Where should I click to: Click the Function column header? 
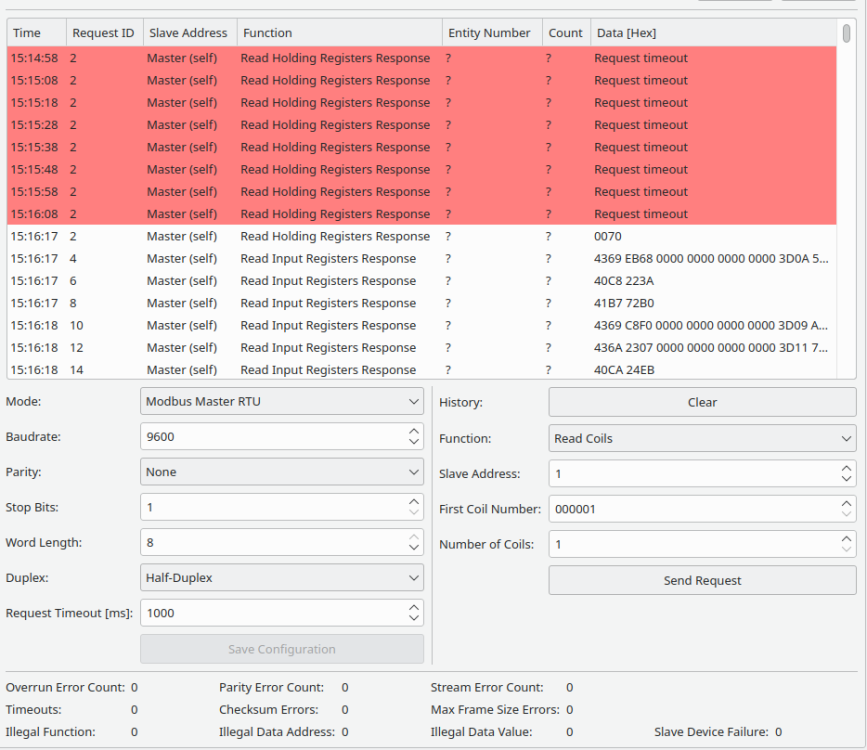tap(338, 33)
